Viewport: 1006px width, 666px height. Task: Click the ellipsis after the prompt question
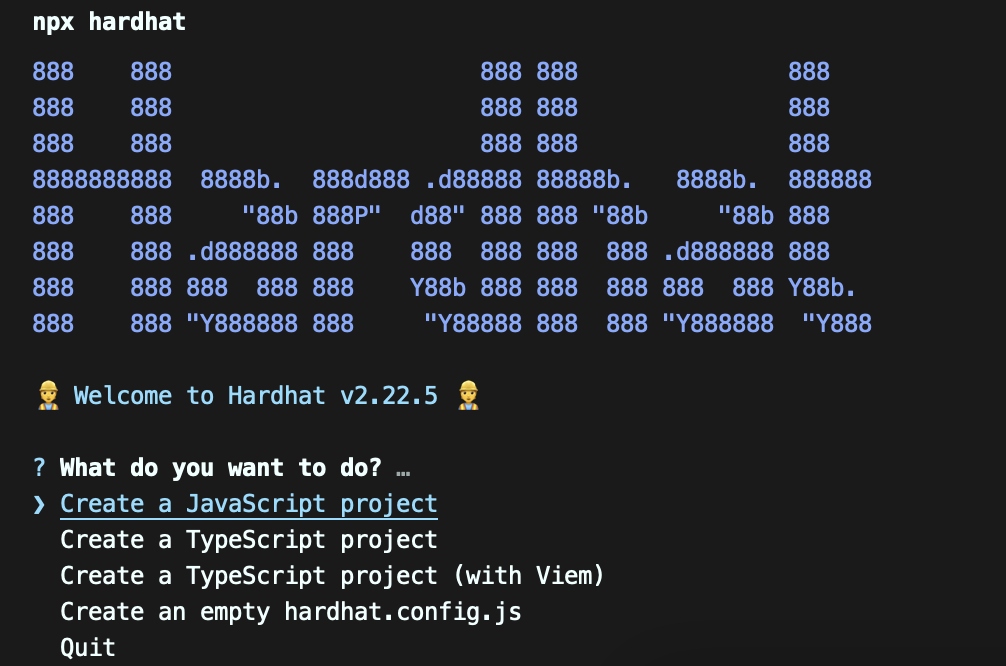pos(403,468)
